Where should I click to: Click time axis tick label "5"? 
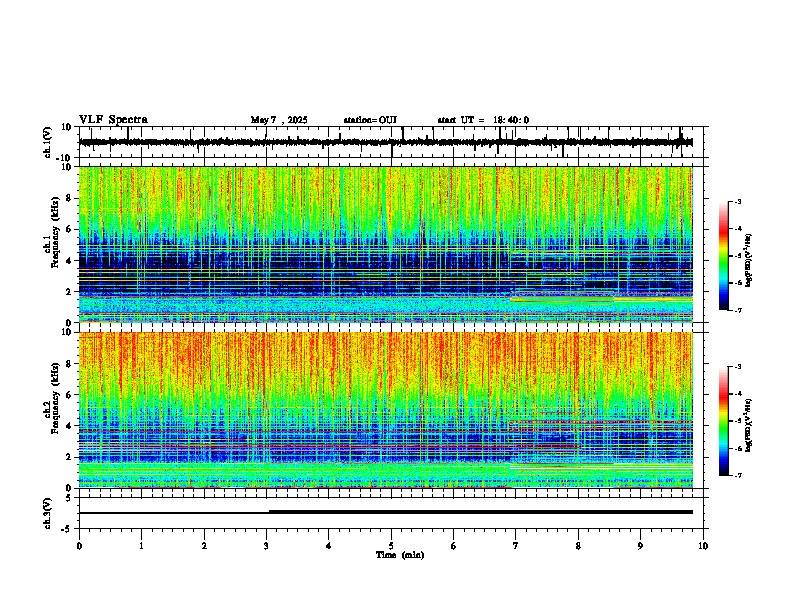click(x=391, y=546)
